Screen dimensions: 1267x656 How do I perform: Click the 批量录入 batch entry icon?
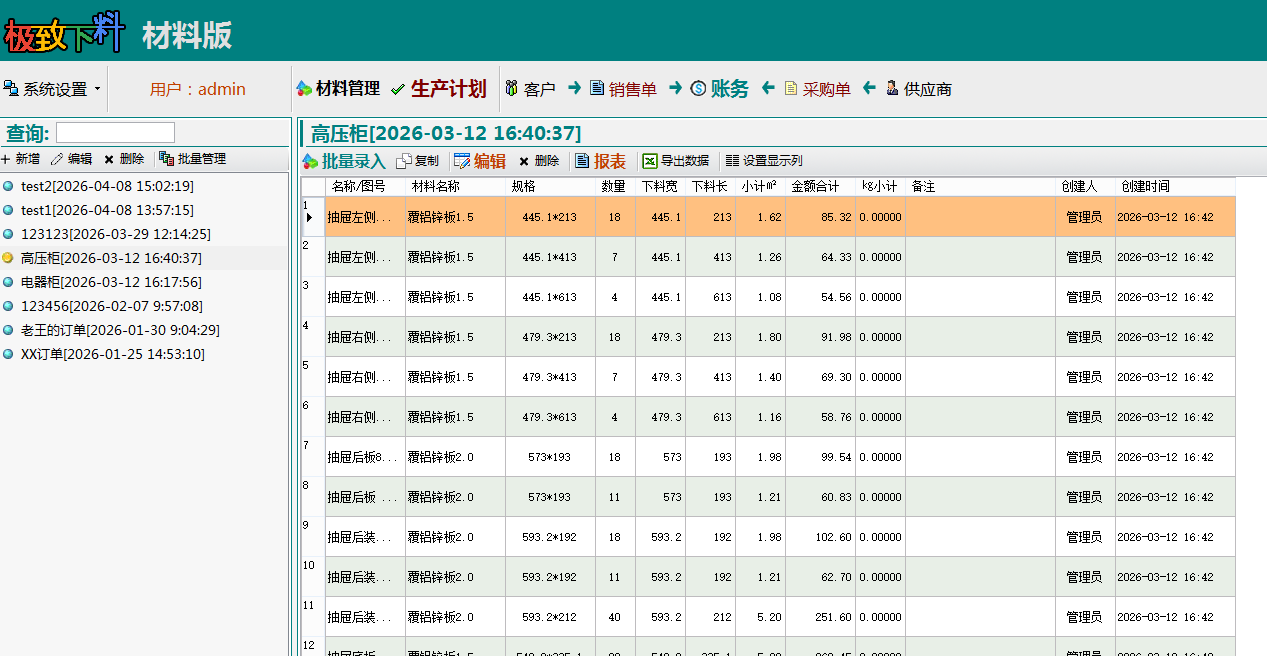tap(309, 161)
